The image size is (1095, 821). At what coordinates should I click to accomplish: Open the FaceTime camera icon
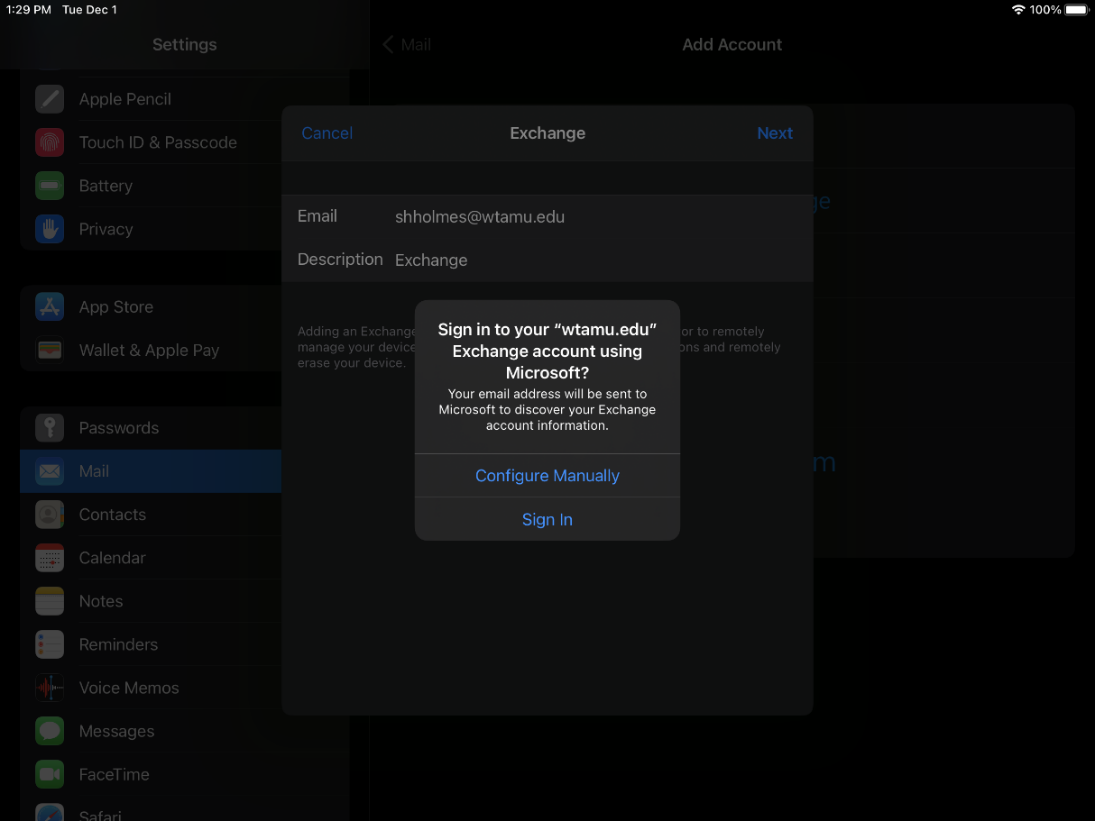(x=50, y=774)
